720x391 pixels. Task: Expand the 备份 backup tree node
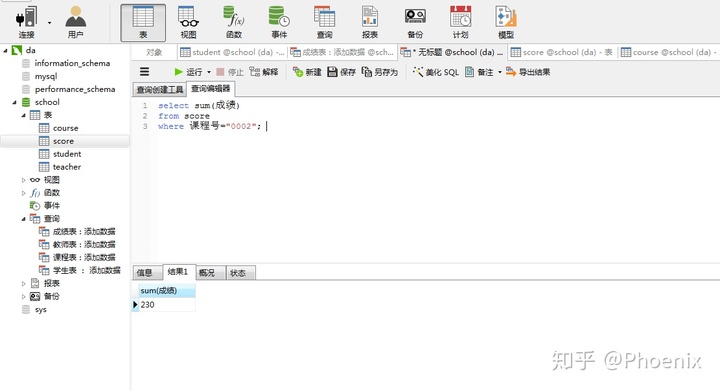[23, 296]
